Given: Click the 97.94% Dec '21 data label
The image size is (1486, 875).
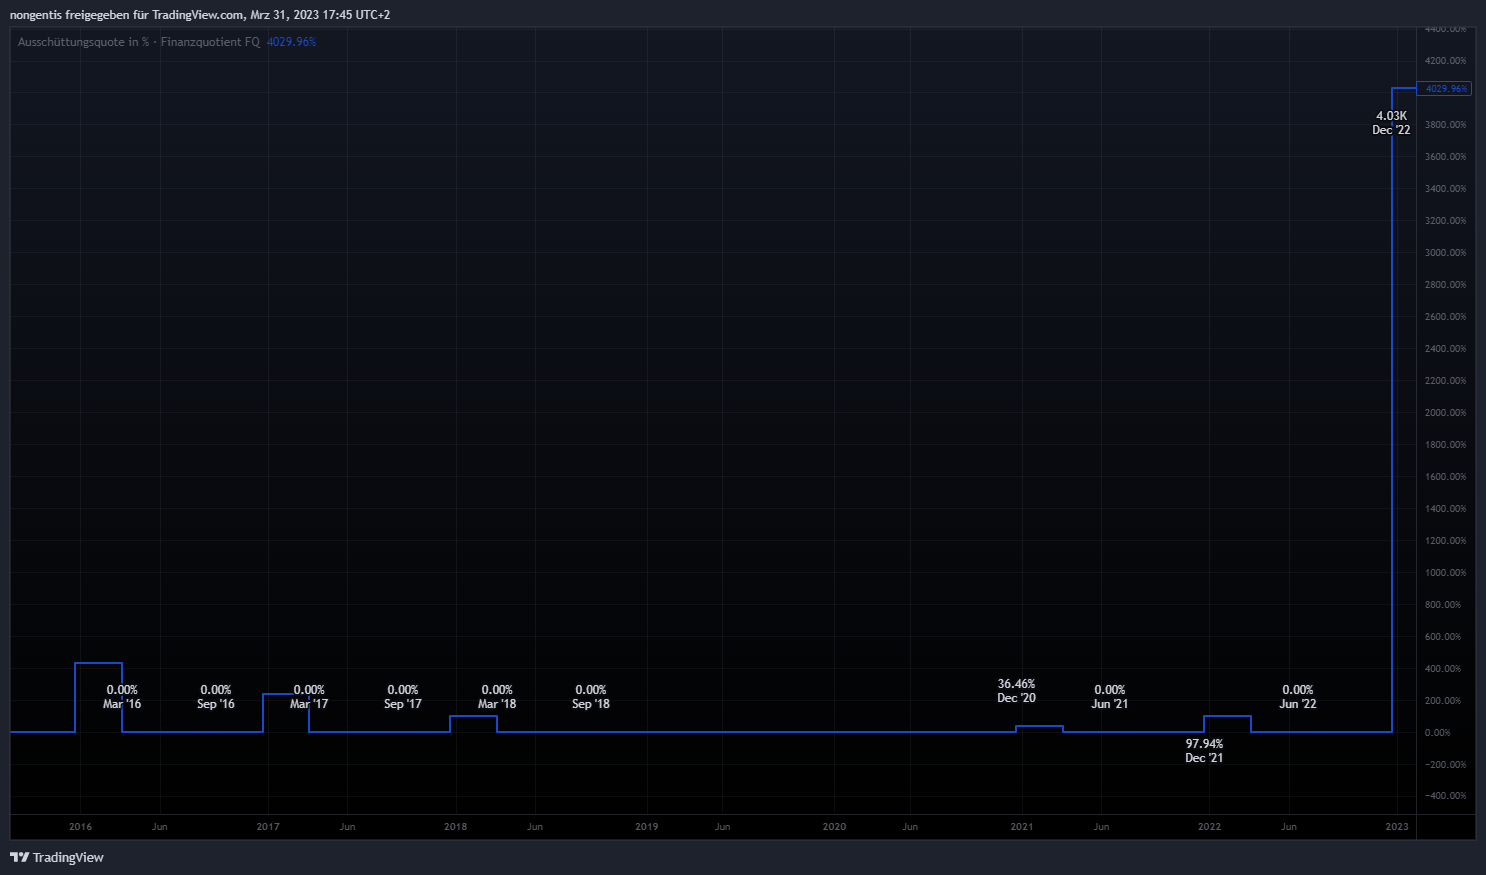Looking at the screenshot, I should point(1204,751).
